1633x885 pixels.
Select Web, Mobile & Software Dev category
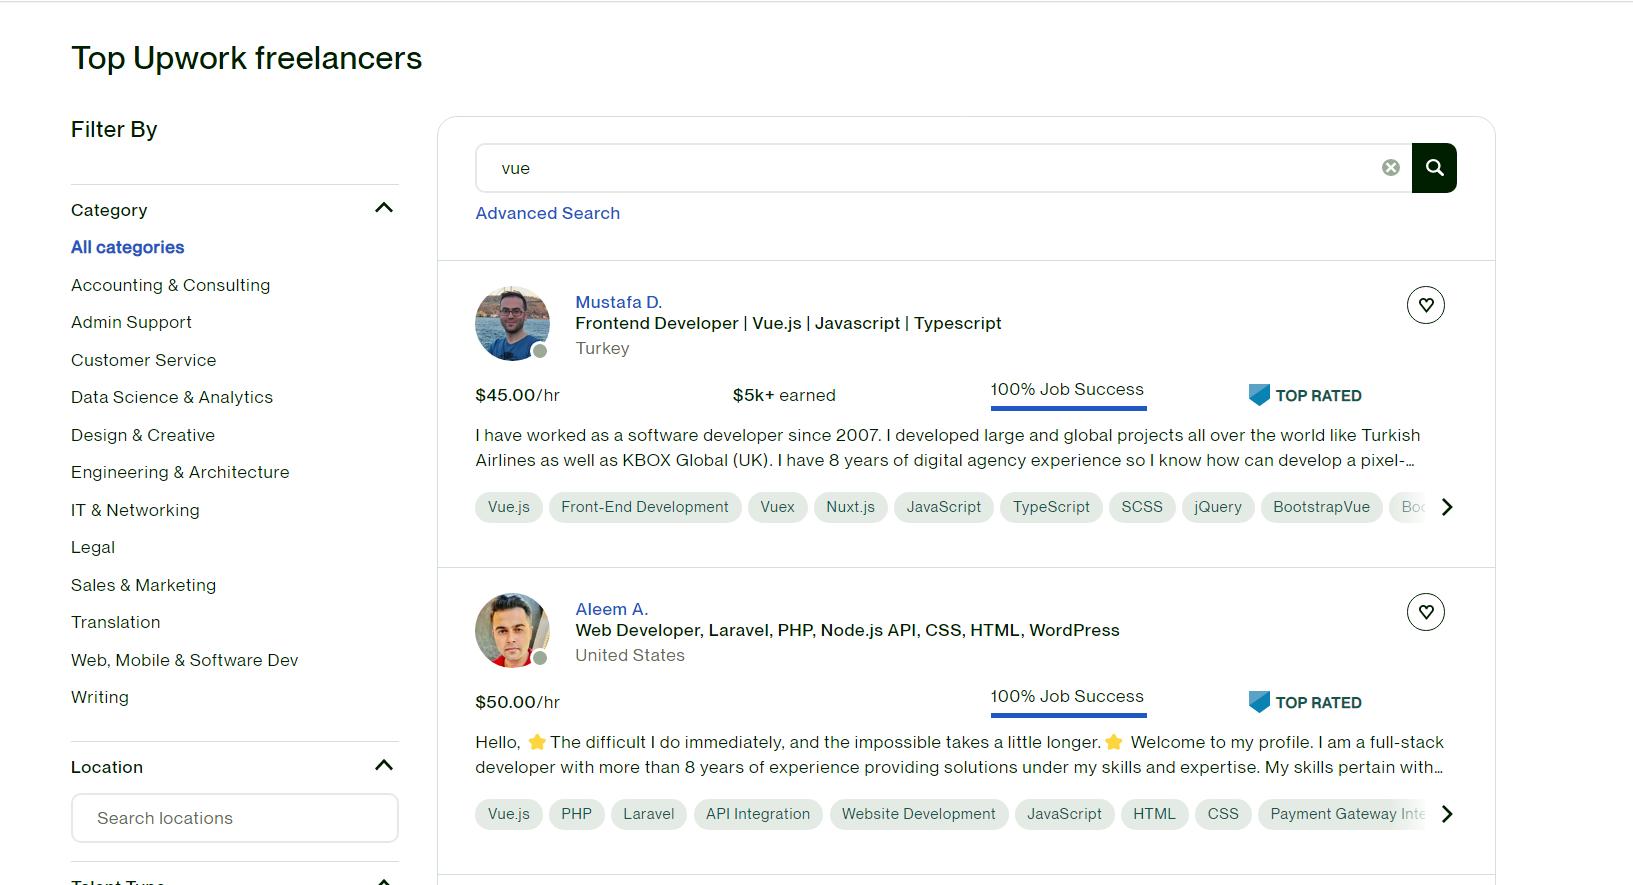click(x=184, y=660)
